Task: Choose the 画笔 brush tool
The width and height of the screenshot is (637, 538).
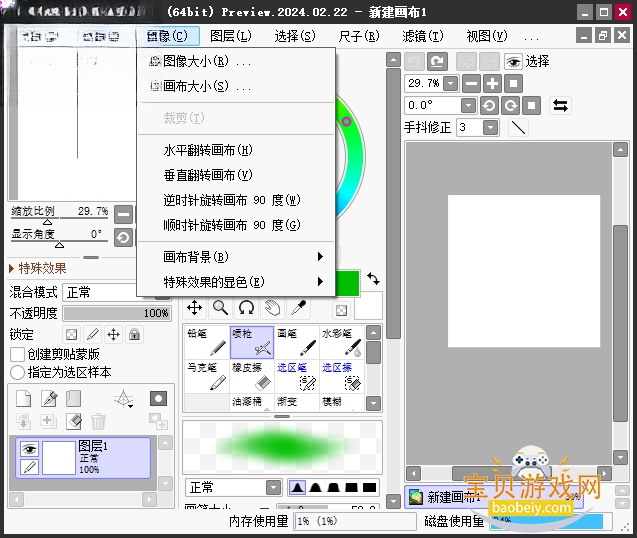Action: (x=297, y=342)
